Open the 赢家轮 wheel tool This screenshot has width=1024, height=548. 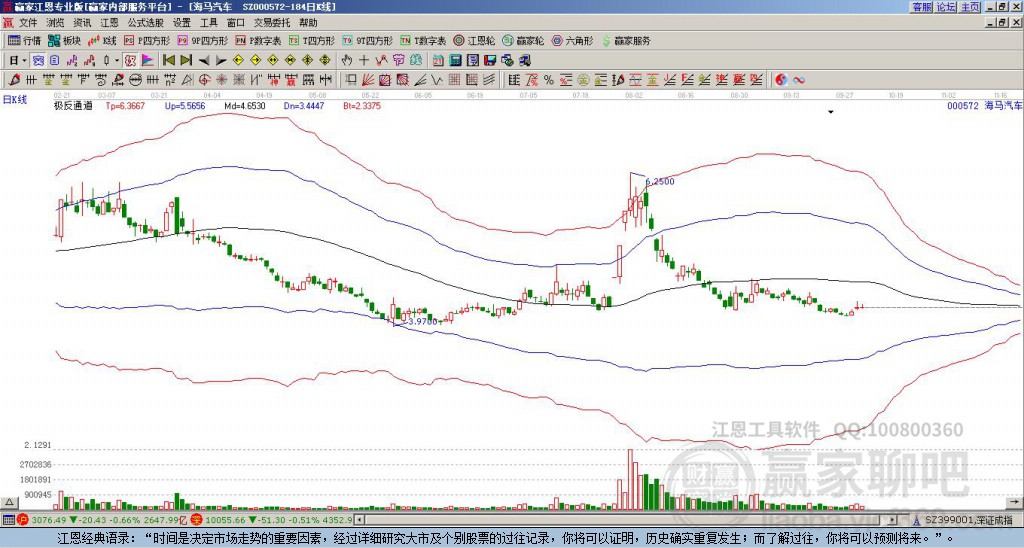point(523,41)
